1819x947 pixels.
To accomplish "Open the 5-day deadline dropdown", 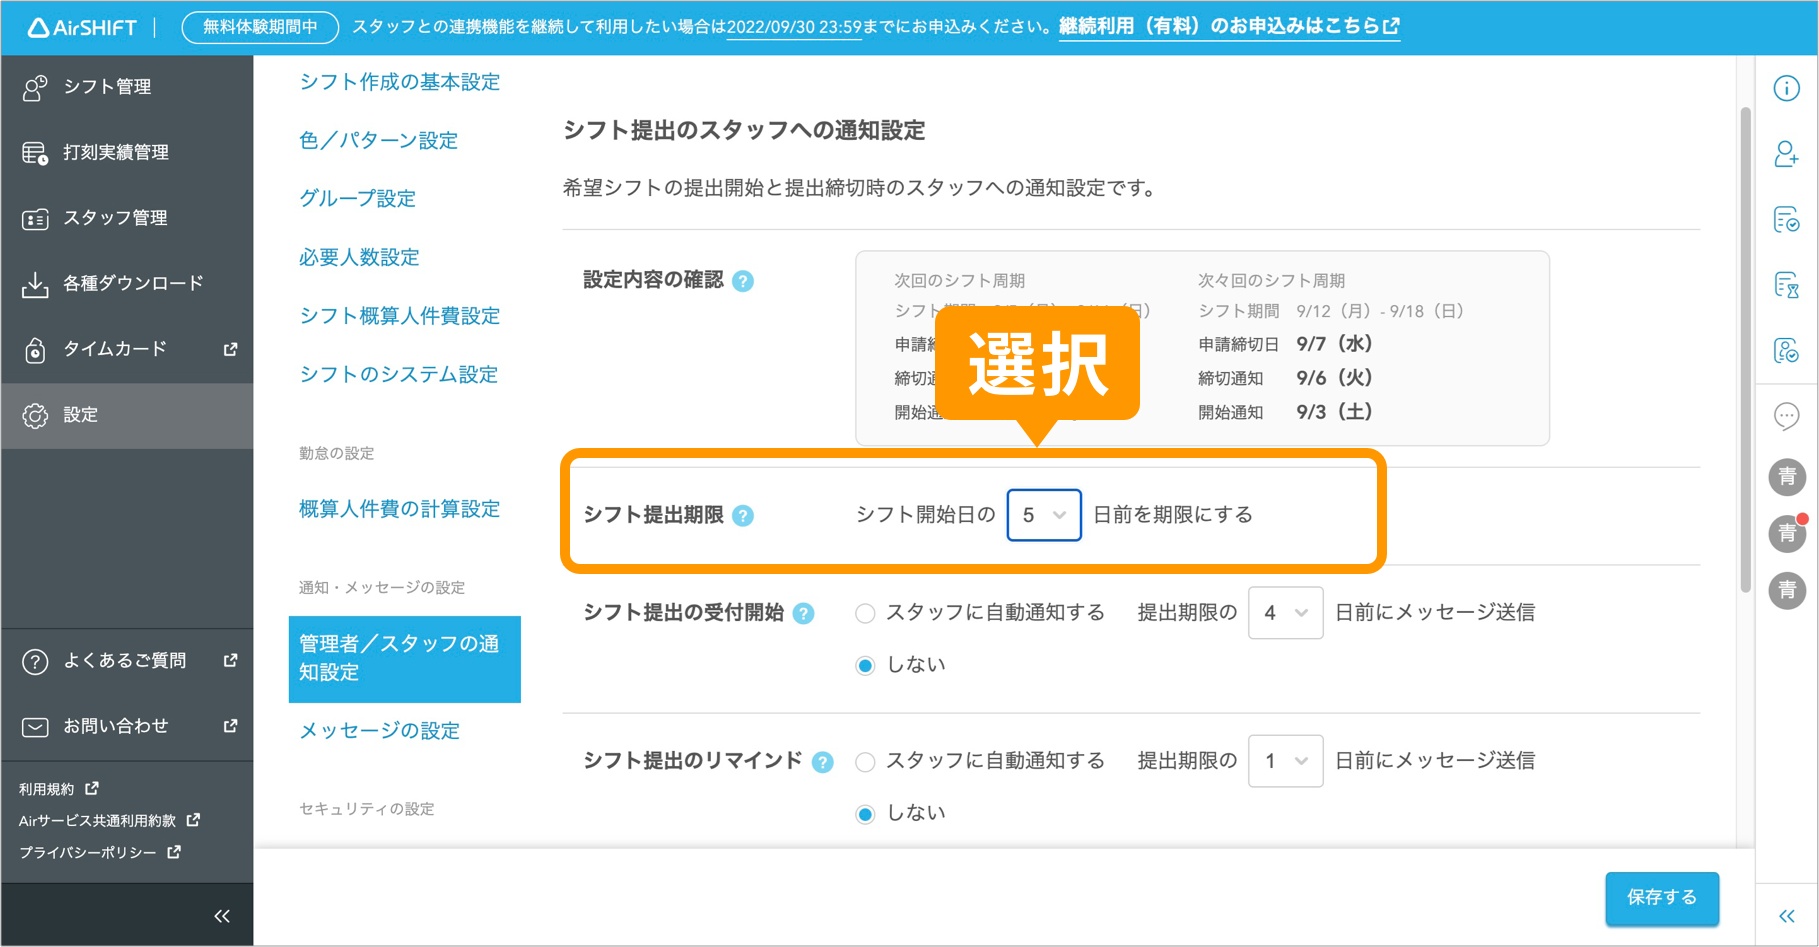I will 1043,515.
